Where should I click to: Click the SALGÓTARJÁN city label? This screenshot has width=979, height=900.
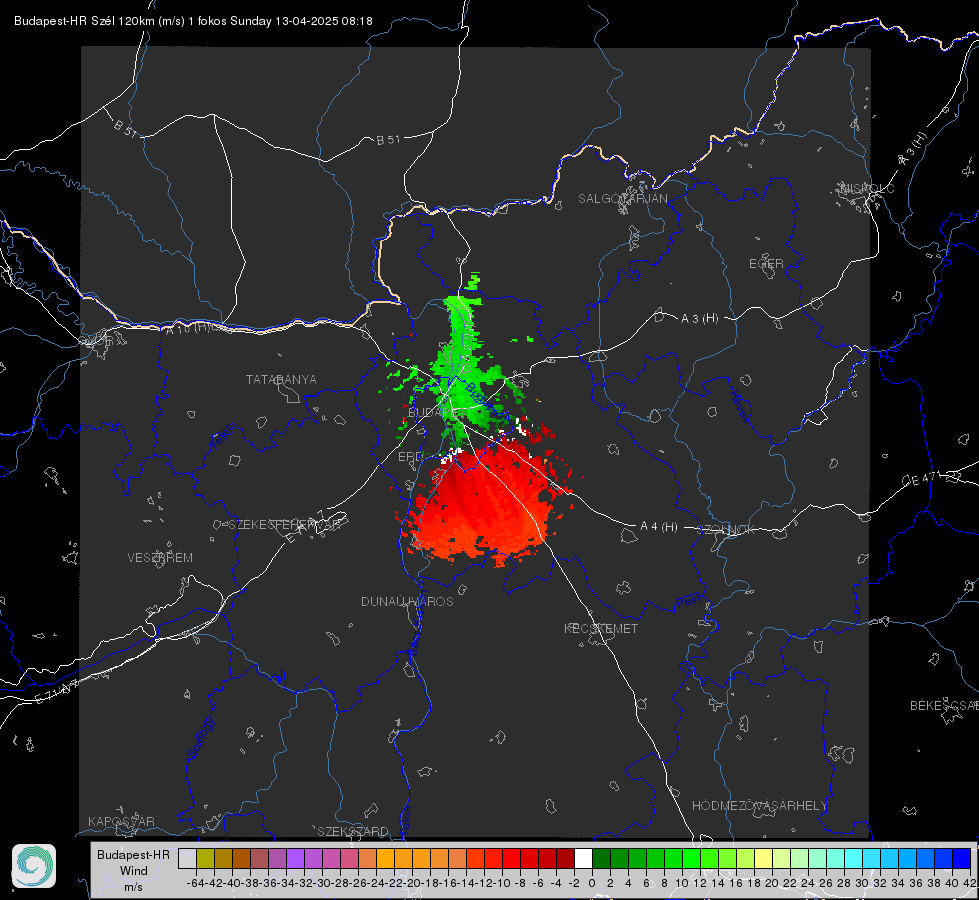[622, 199]
